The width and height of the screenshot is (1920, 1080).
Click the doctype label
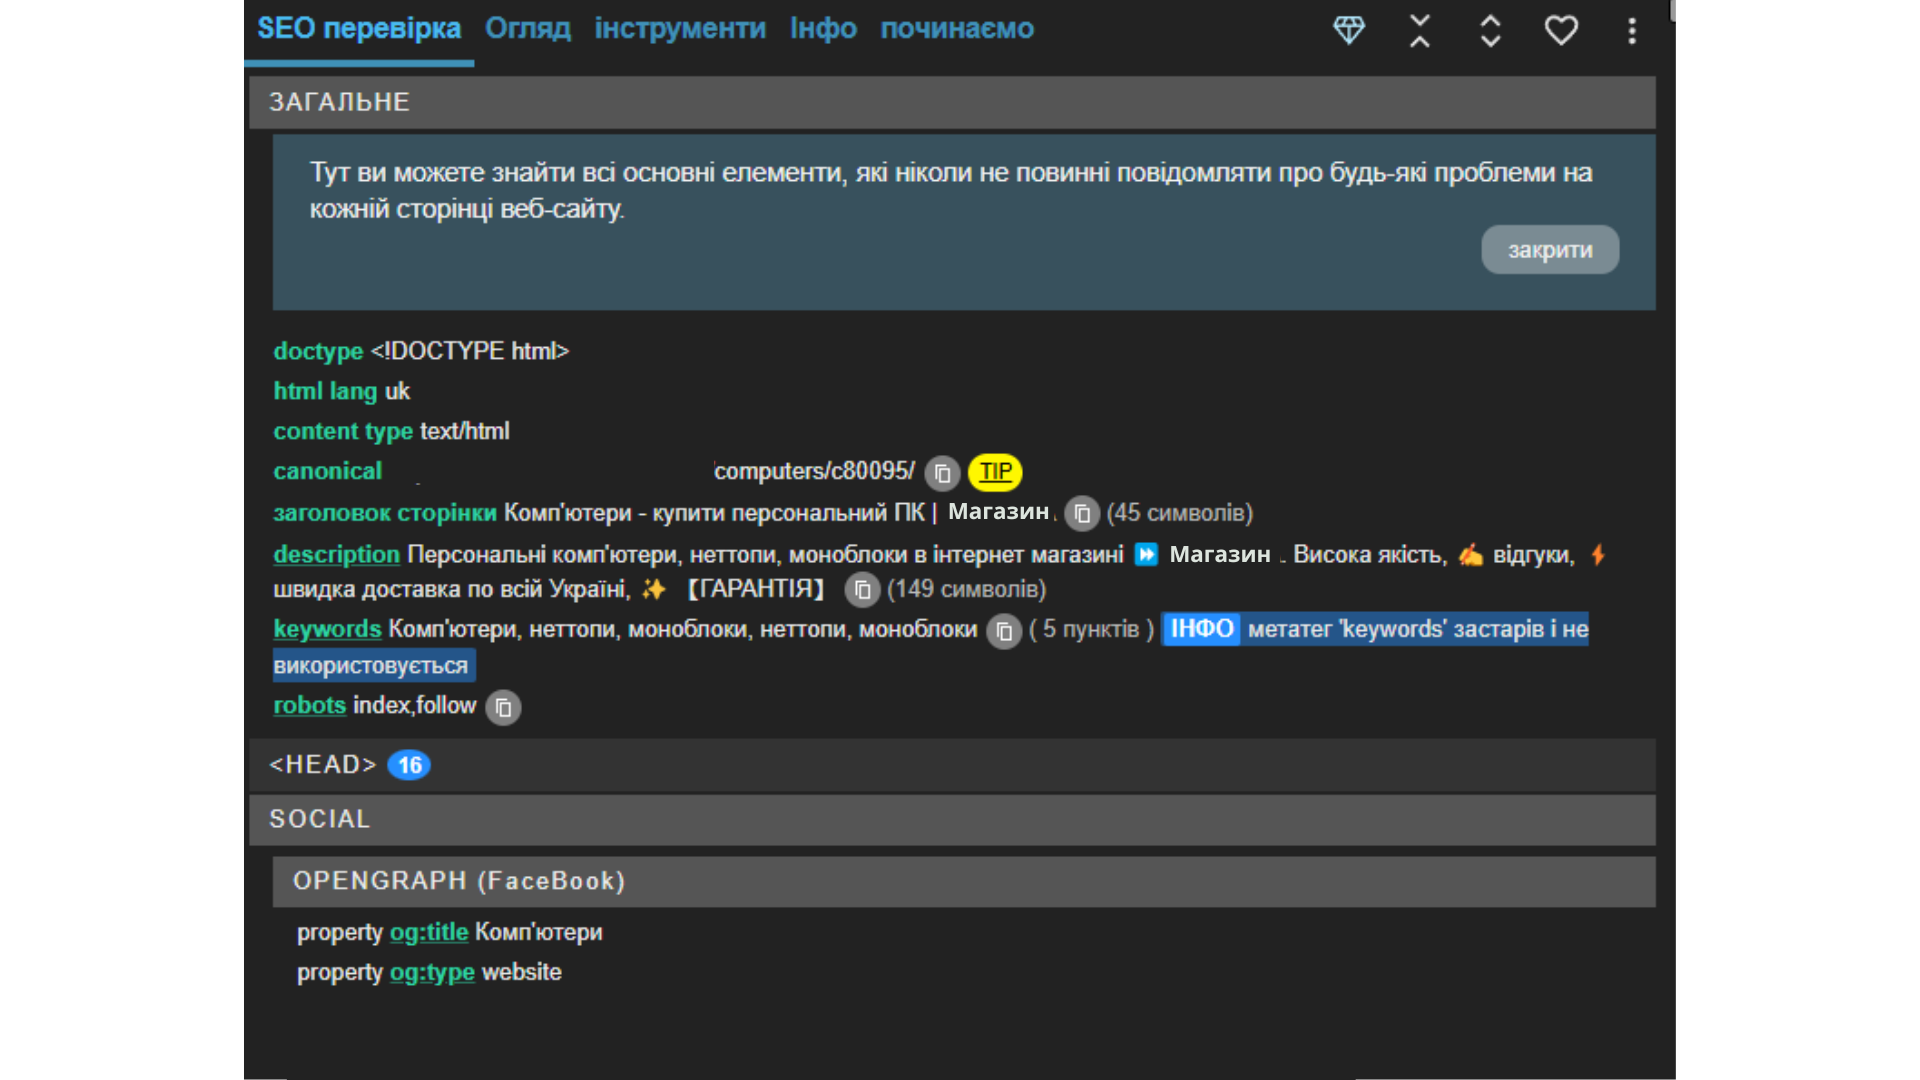coord(318,351)
